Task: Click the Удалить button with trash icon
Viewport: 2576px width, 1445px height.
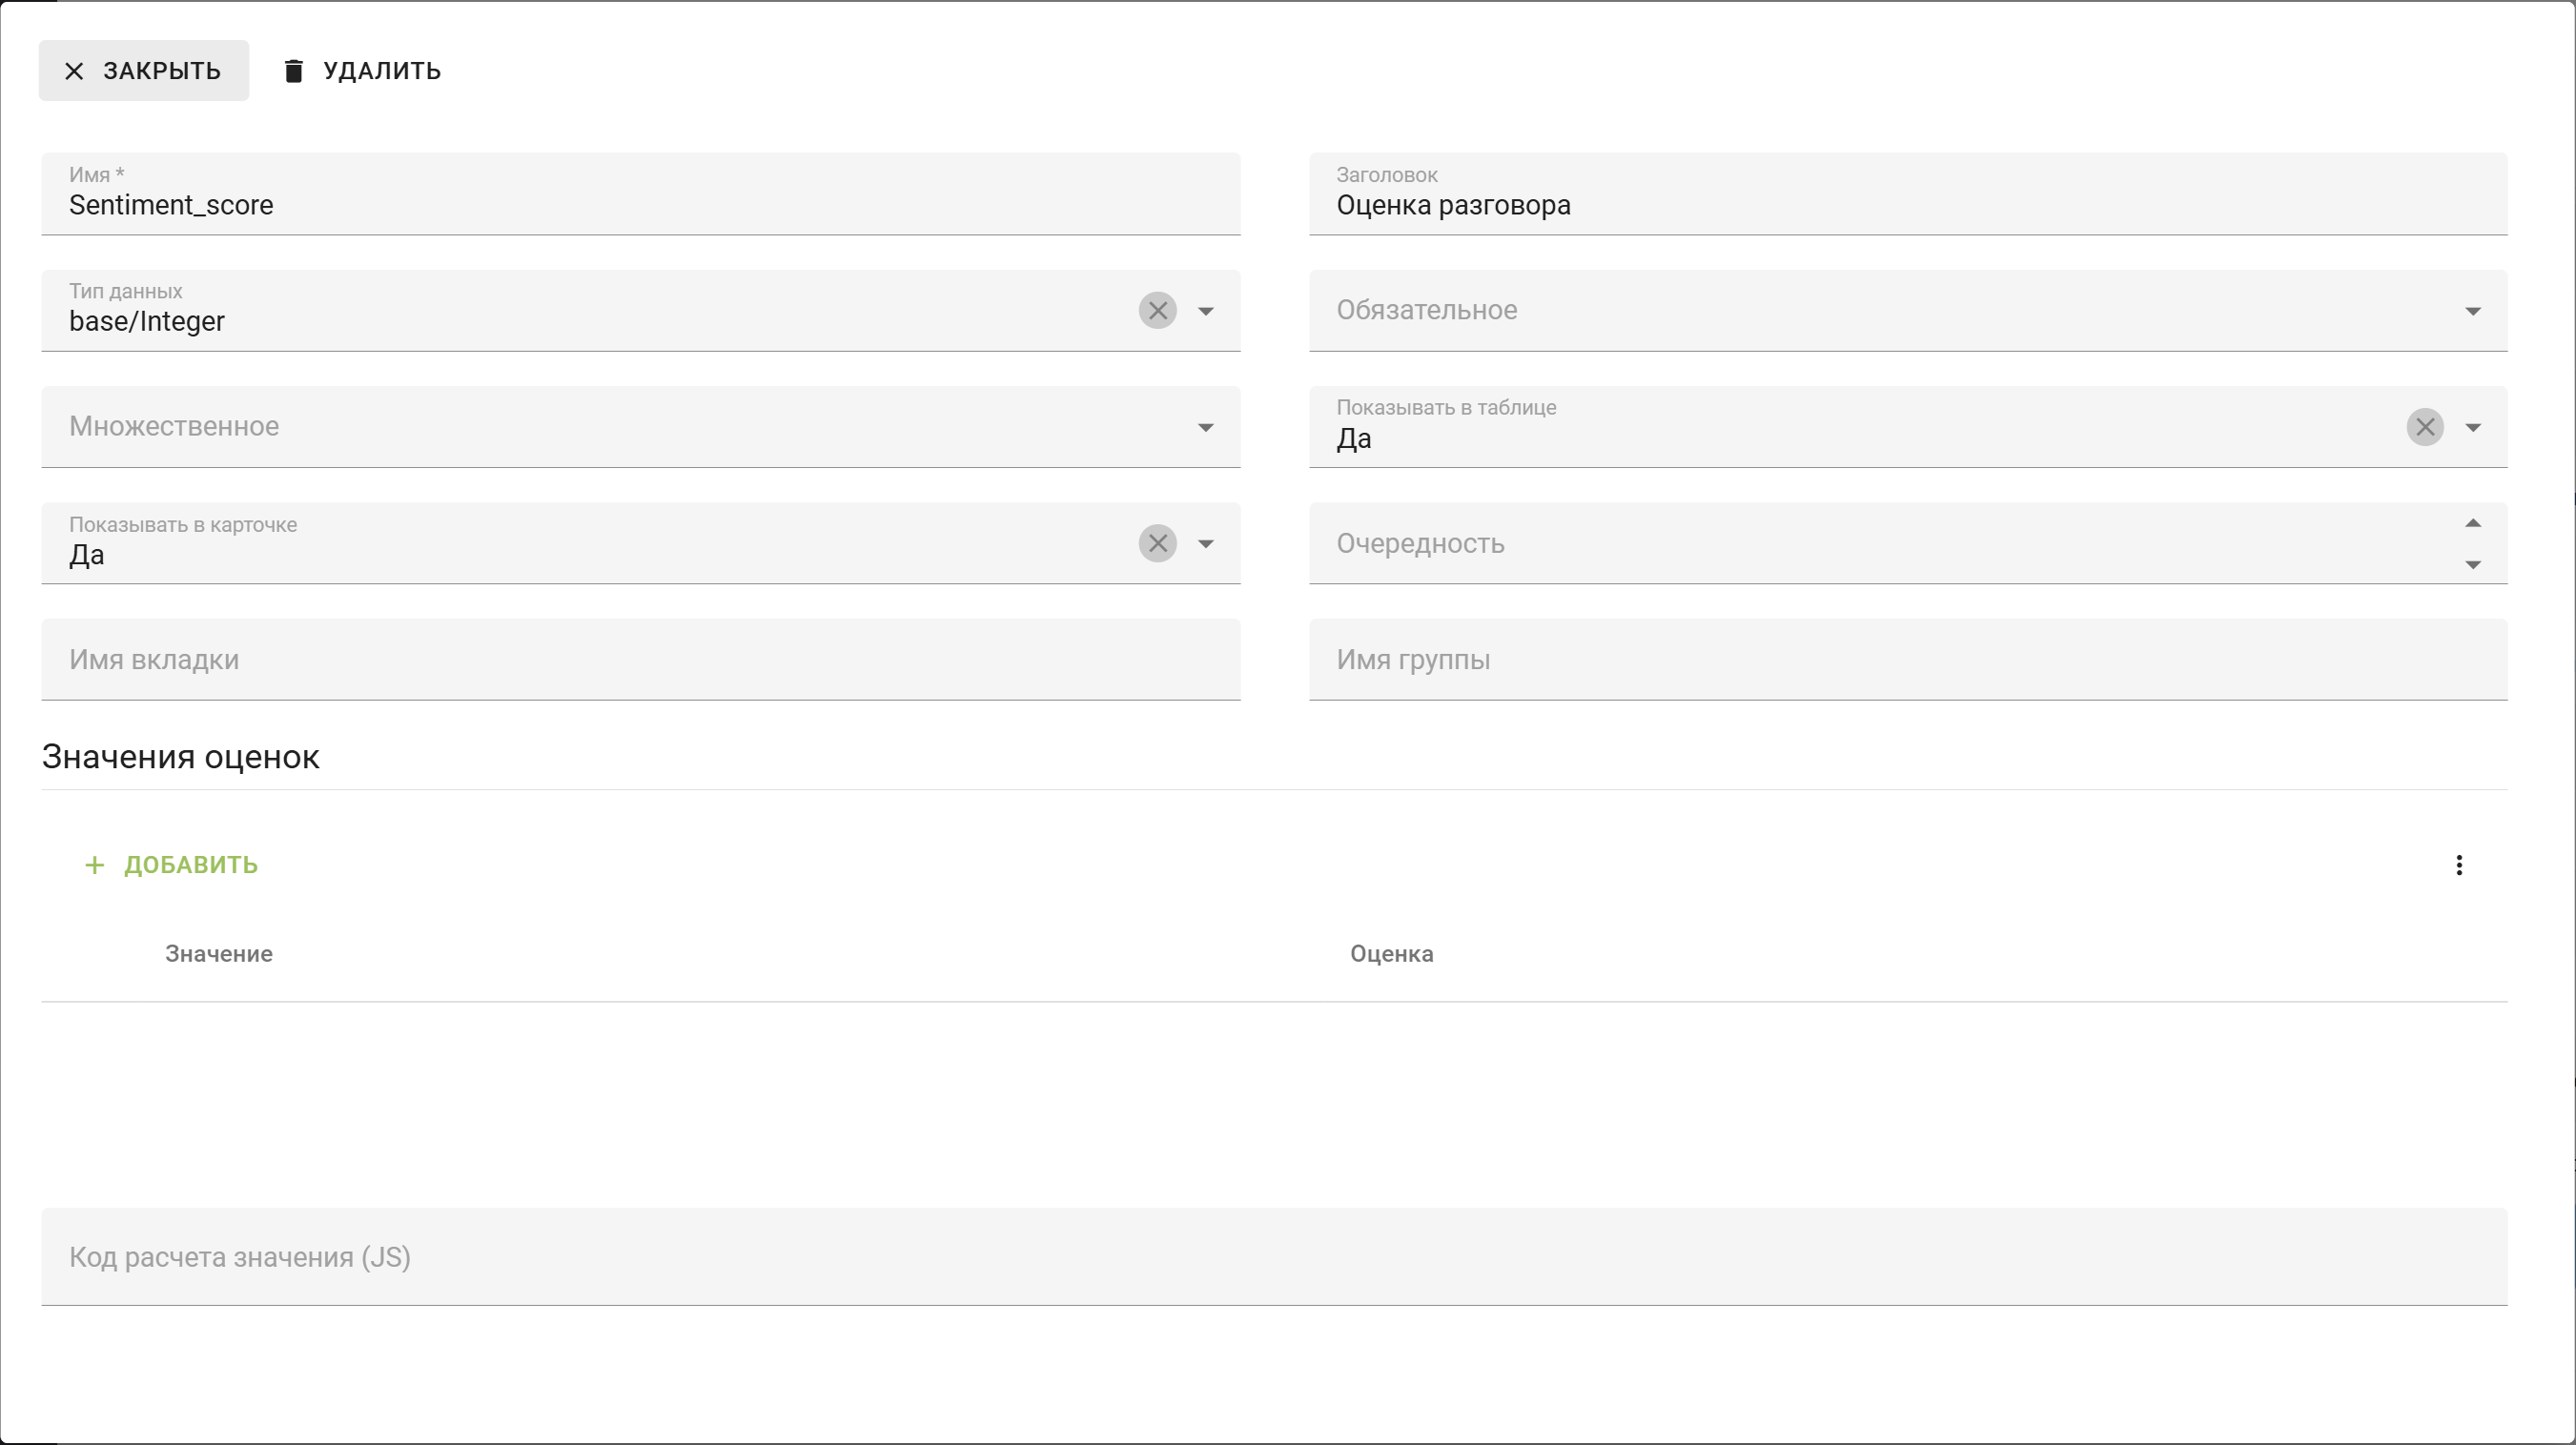Action: point(362,71)
